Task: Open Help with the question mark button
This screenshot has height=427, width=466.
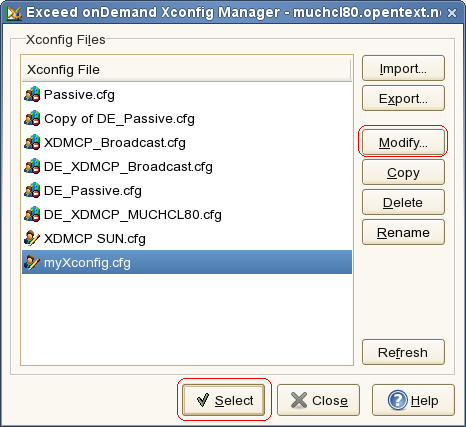Action: coord(413,400)
